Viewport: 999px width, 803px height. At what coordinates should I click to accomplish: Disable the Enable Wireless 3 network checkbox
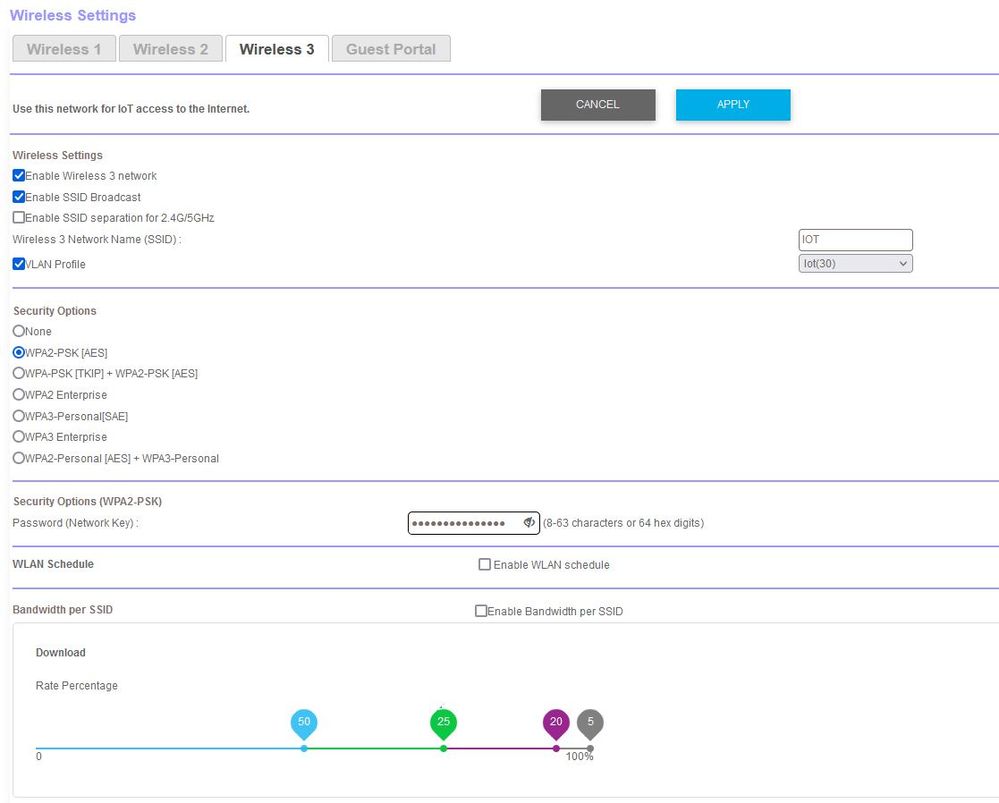(17, 175)
